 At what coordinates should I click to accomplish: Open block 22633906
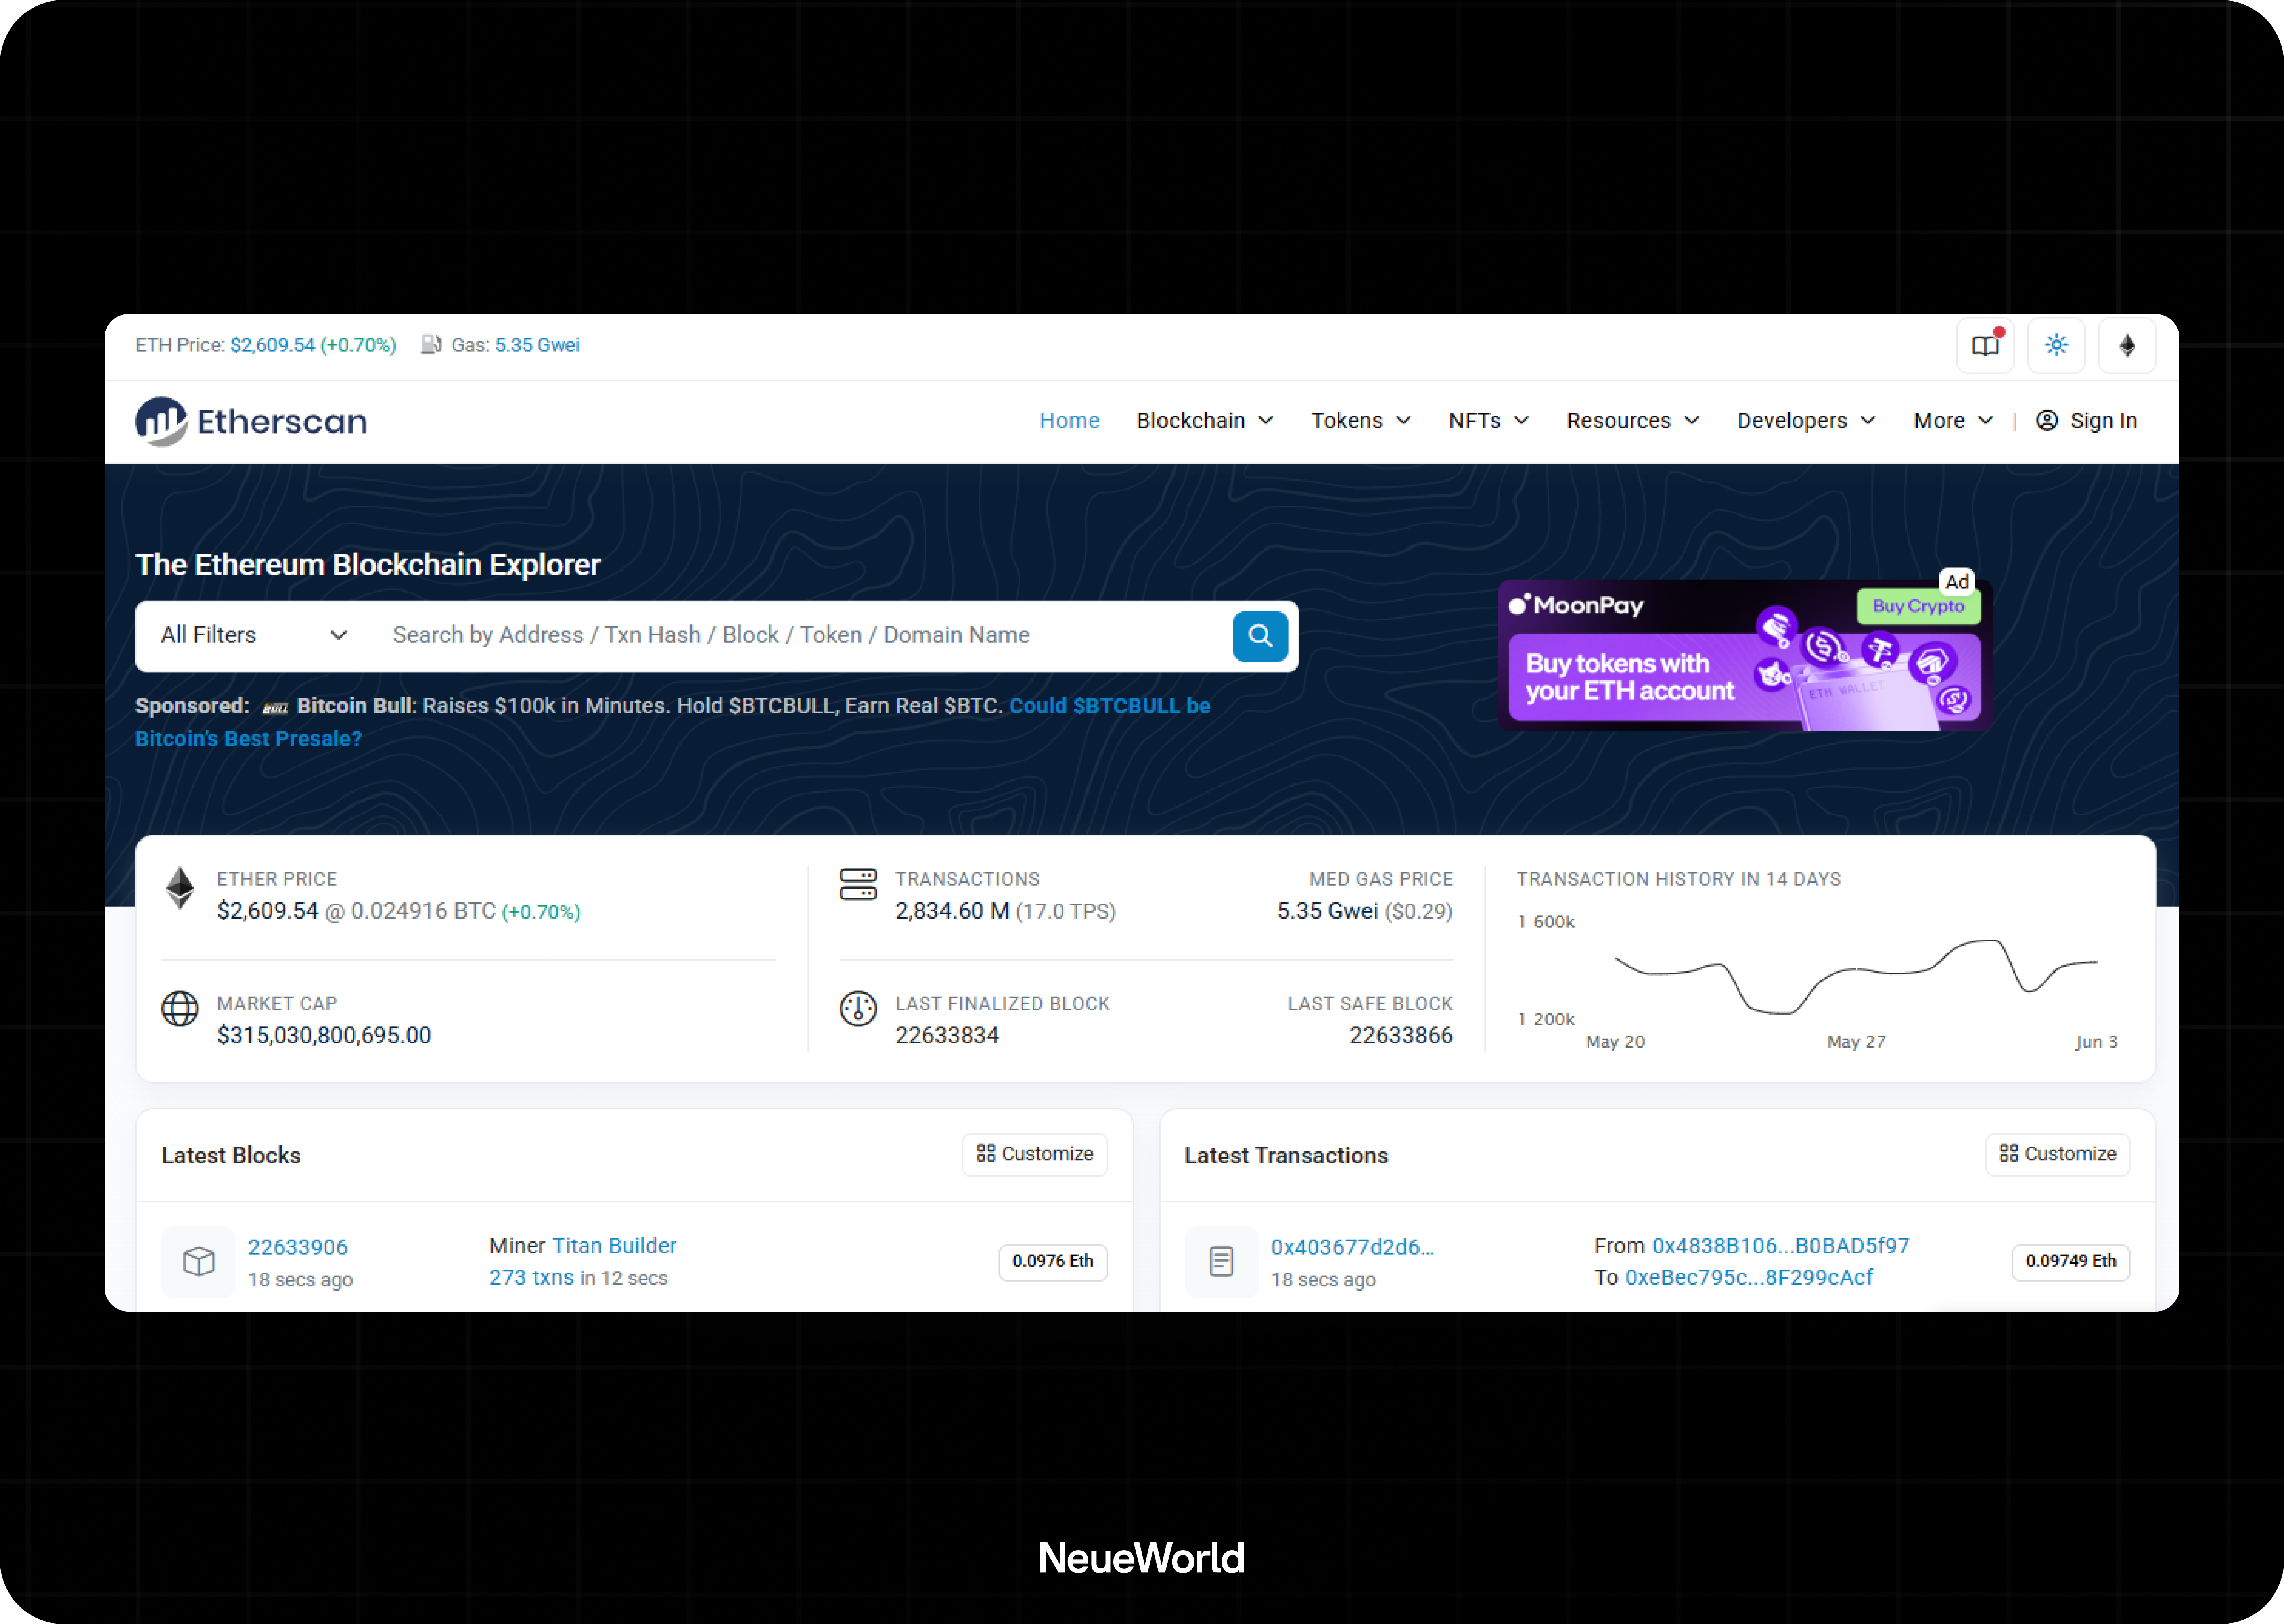pos(298,1247)
